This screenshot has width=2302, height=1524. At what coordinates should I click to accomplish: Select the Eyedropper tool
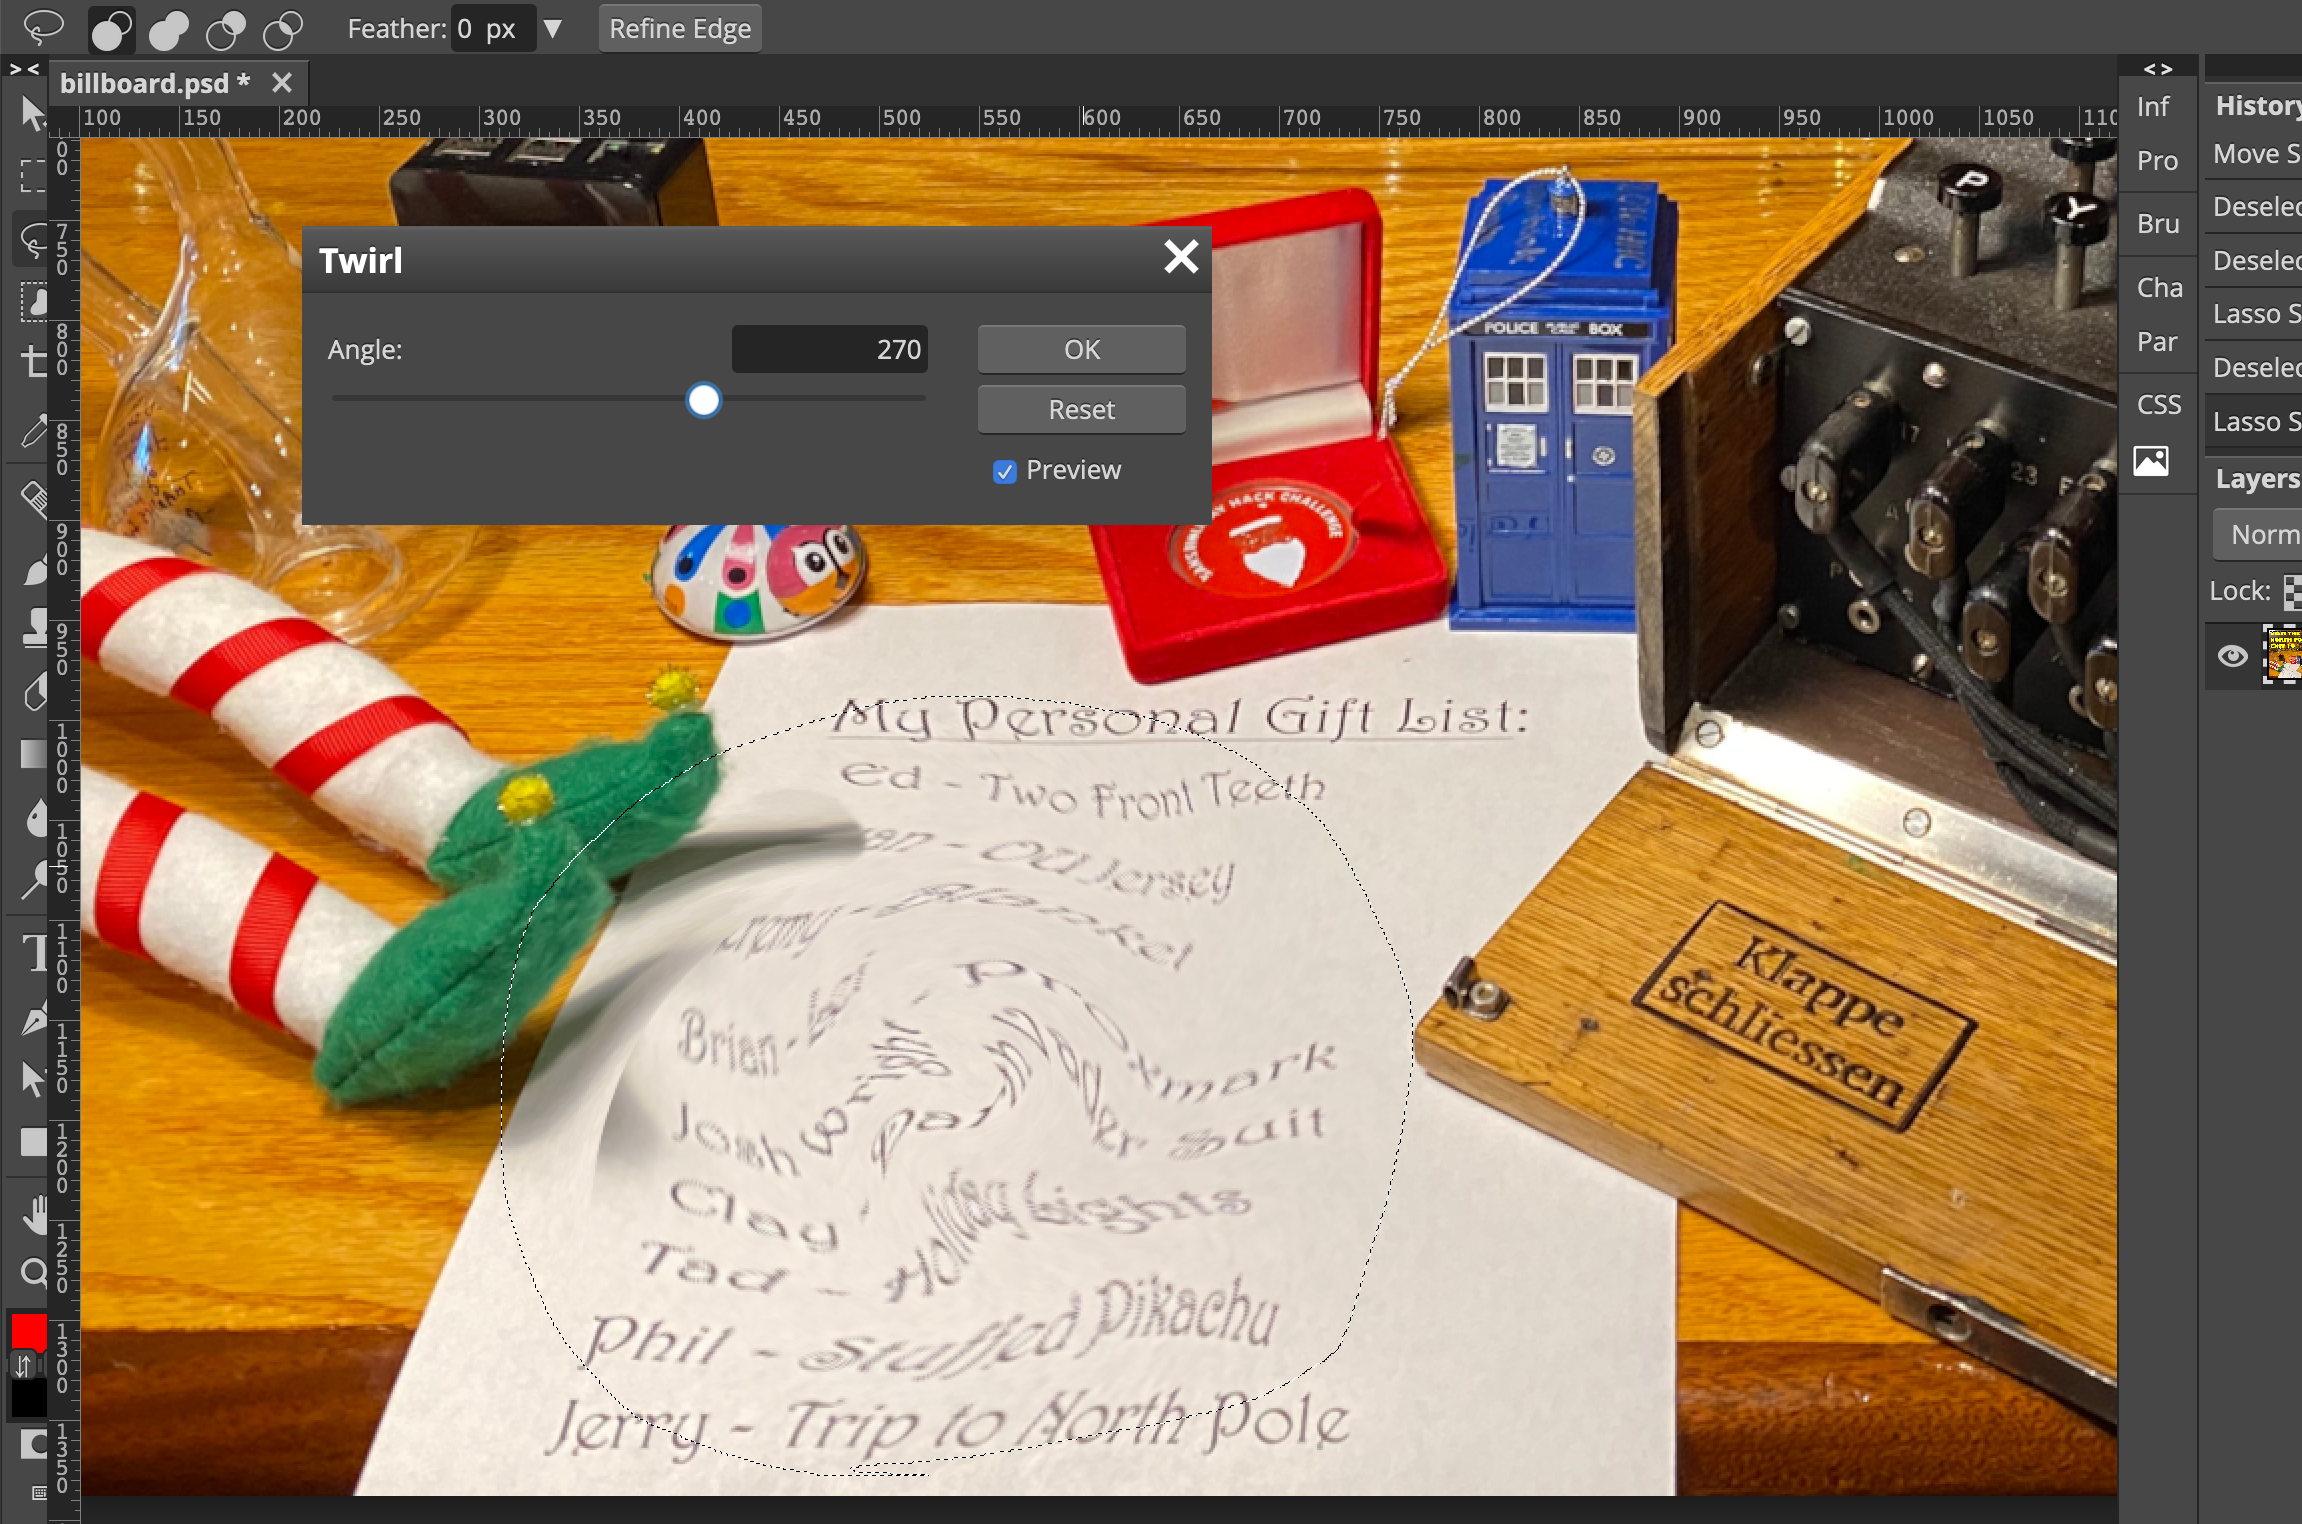pyautogui.click(x=32, y=432)
